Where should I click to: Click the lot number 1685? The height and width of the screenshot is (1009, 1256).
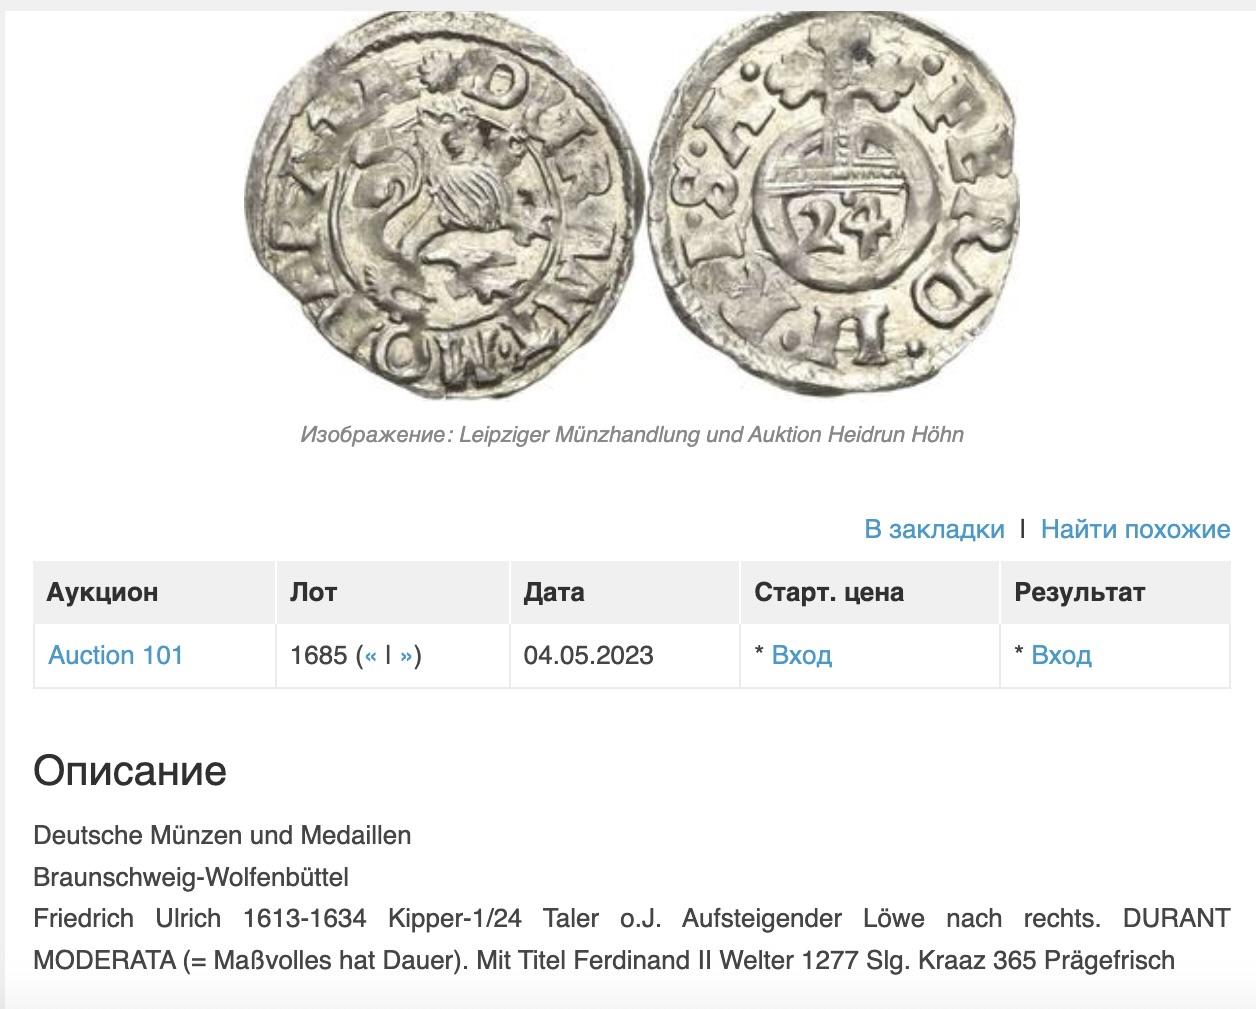coord(318,656)
